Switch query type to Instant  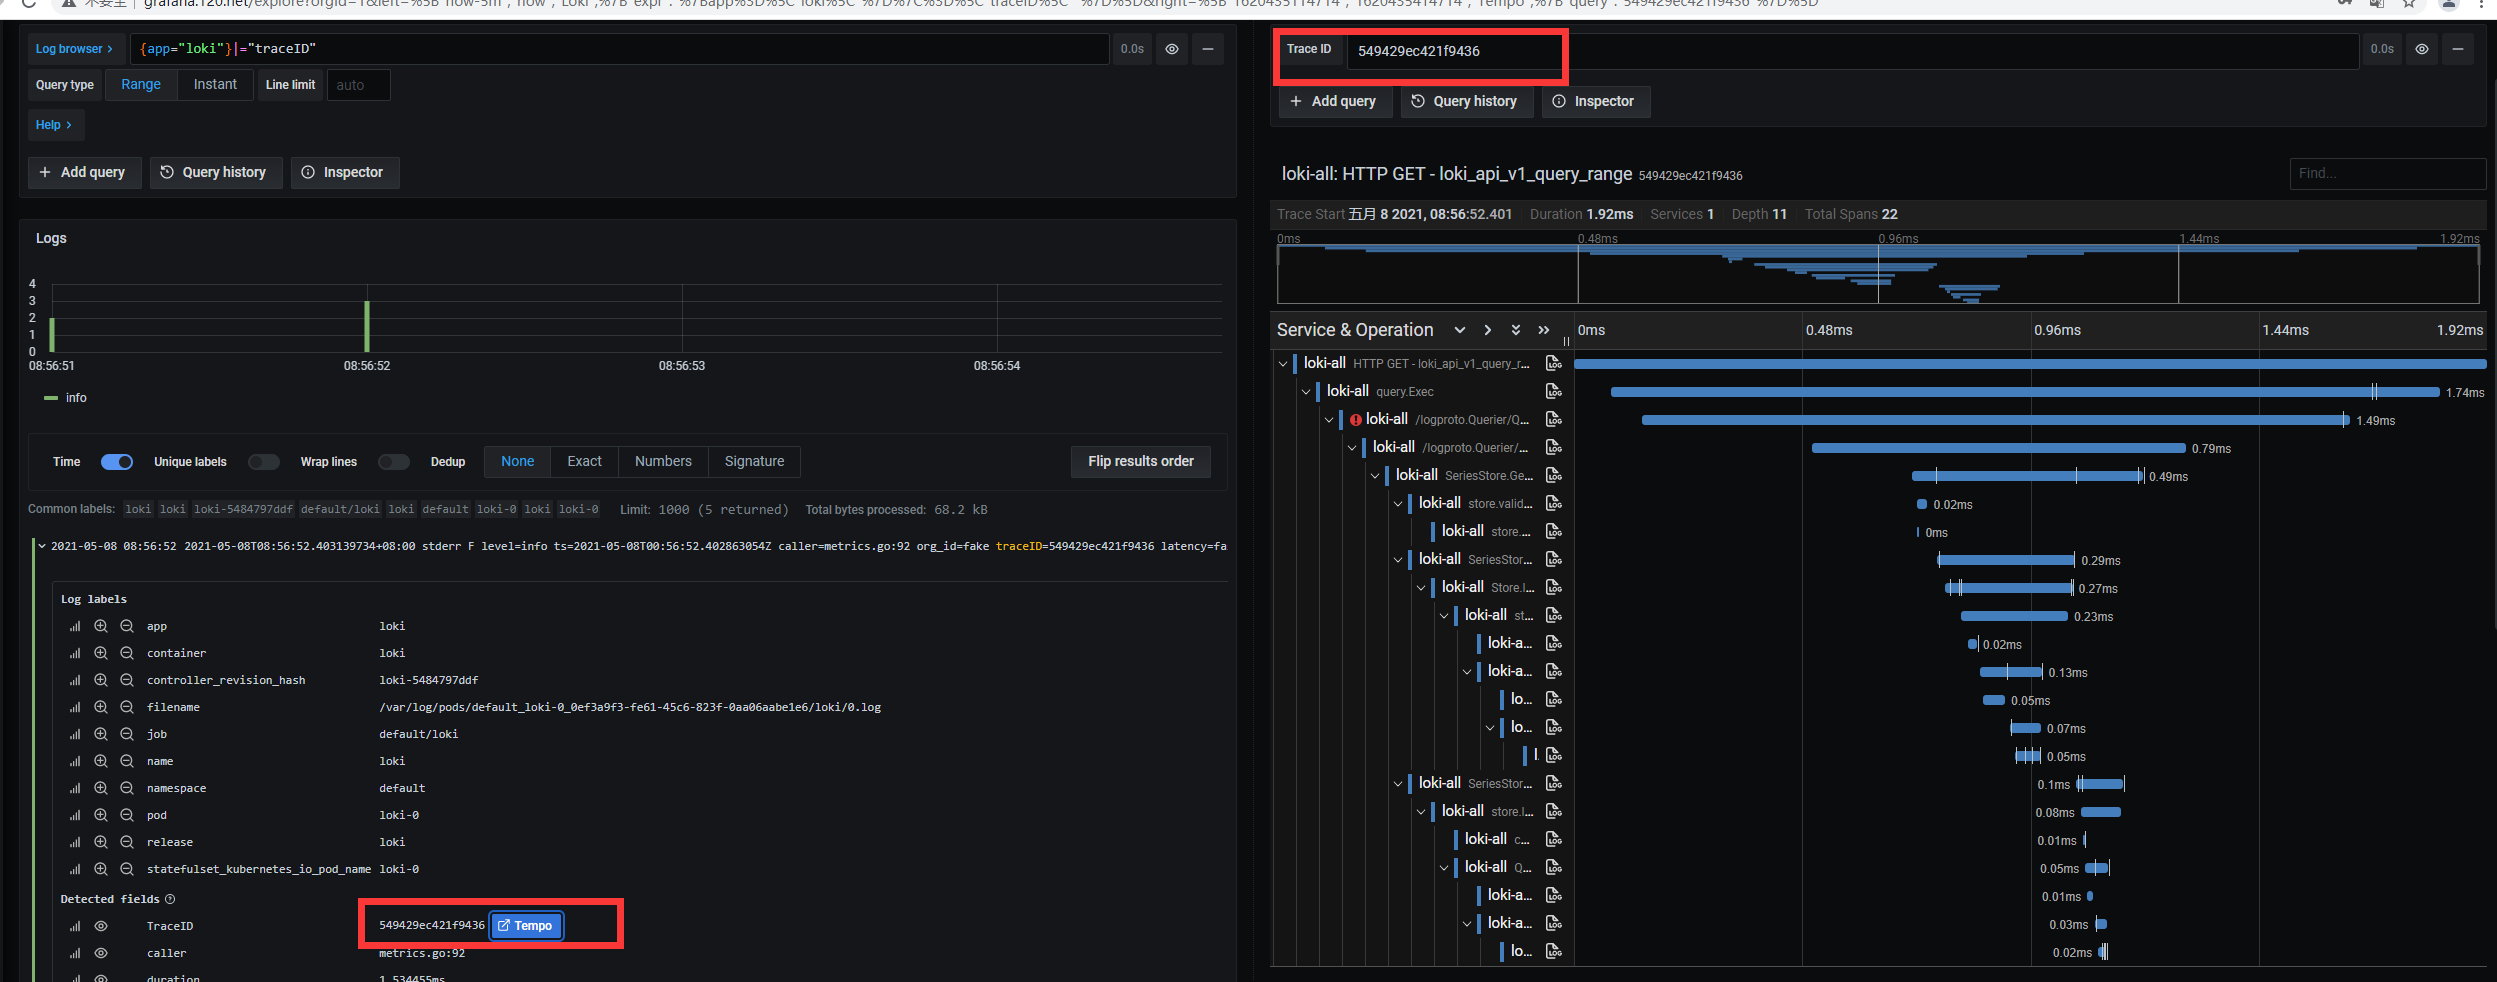[x=215, y=84]
